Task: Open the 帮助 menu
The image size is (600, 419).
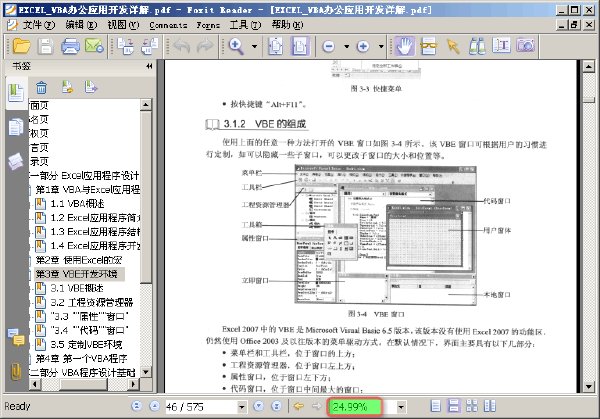Action: click(287, 25)
